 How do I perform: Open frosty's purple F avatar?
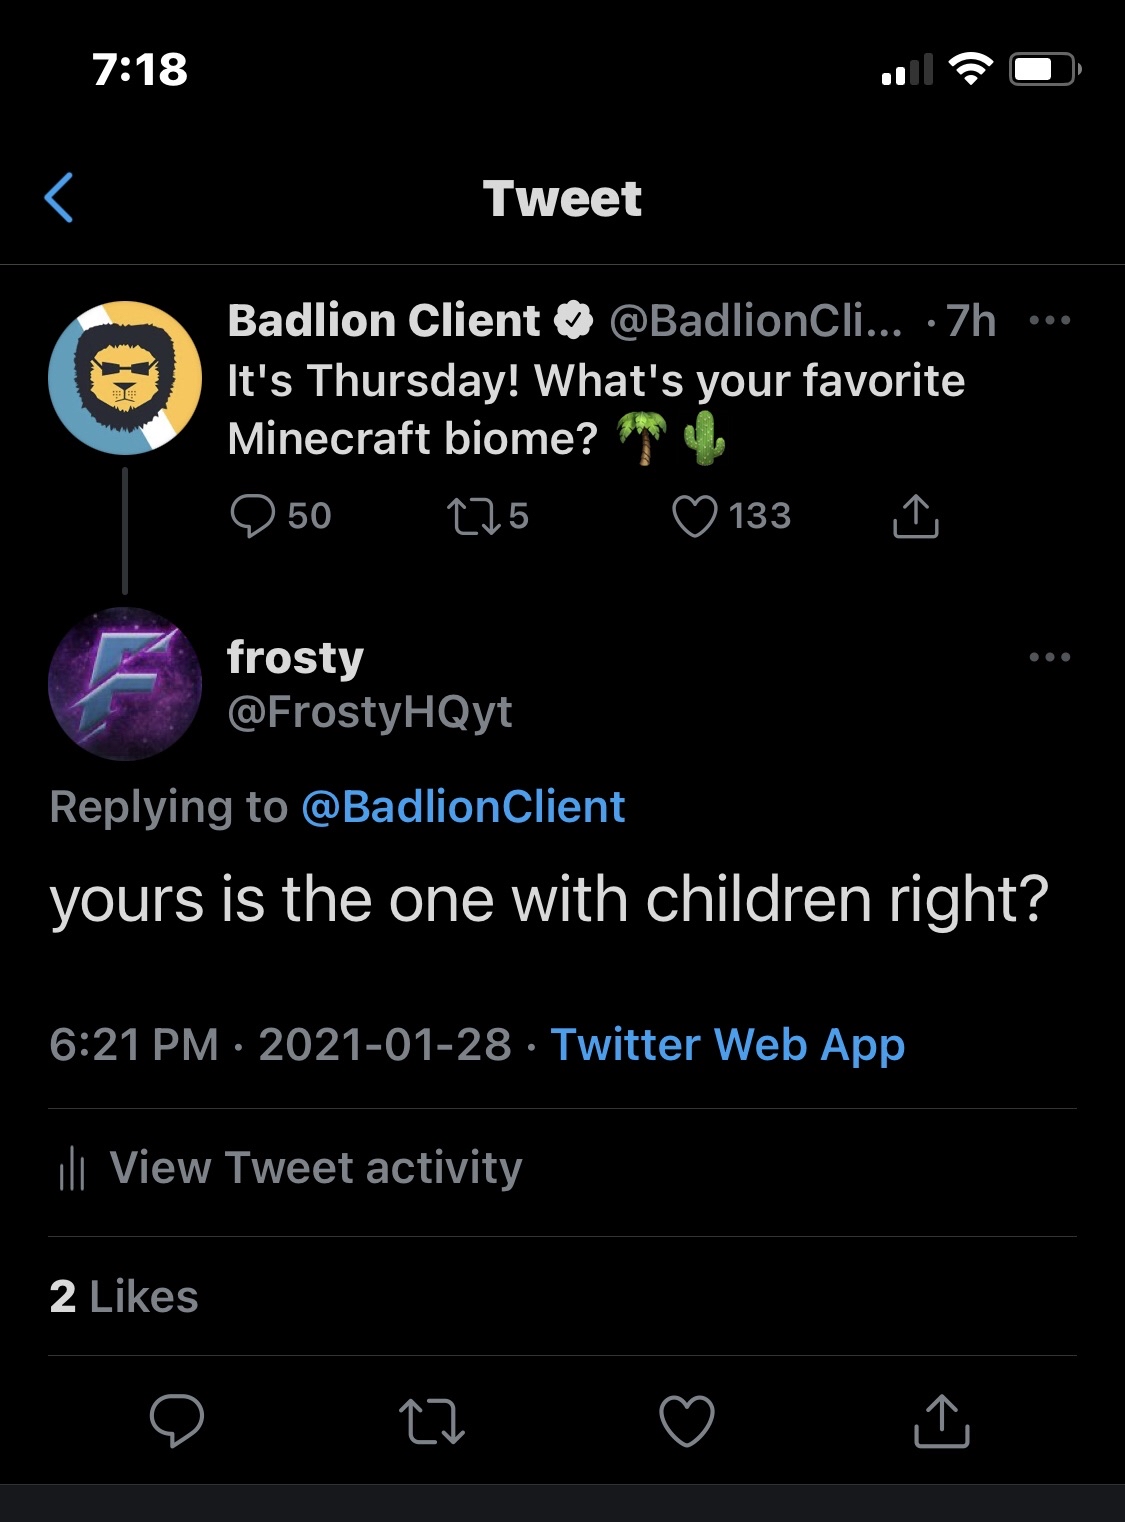point(125,684)
